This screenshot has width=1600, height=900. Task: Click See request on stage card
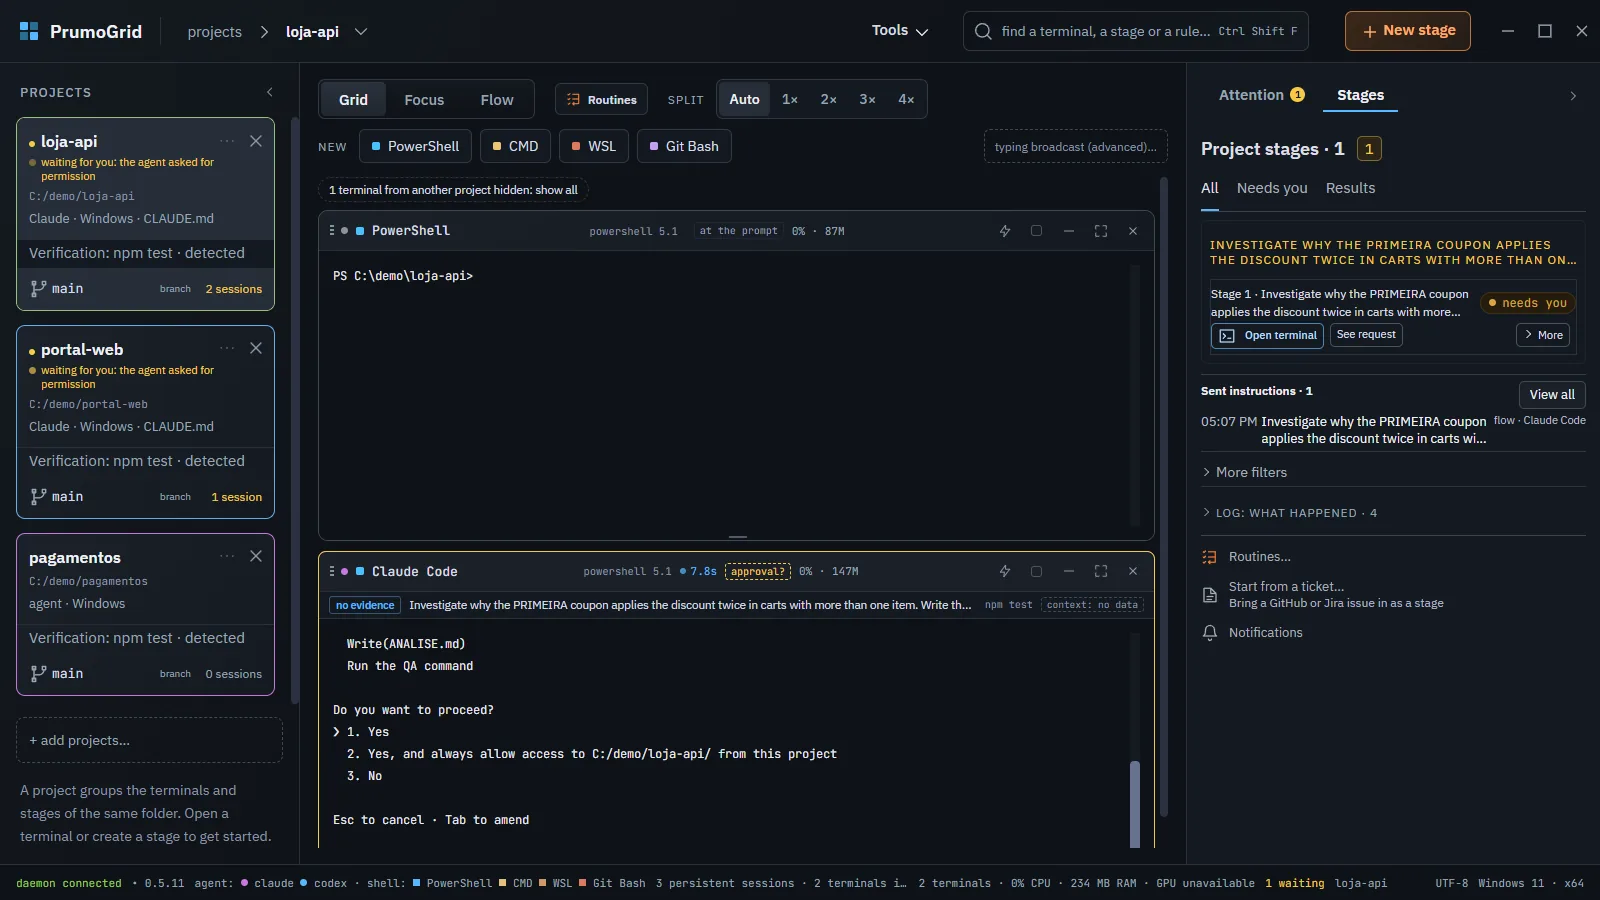pyautogui.click(x=1366, y=335)
